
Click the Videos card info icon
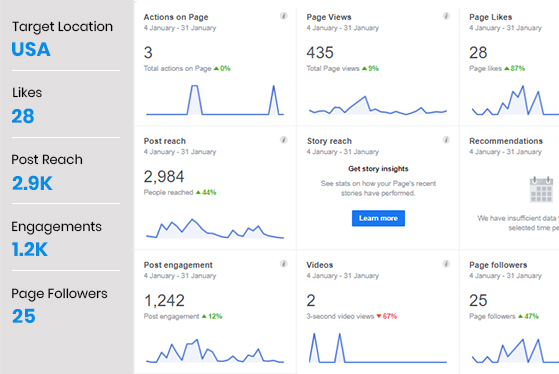446,264
